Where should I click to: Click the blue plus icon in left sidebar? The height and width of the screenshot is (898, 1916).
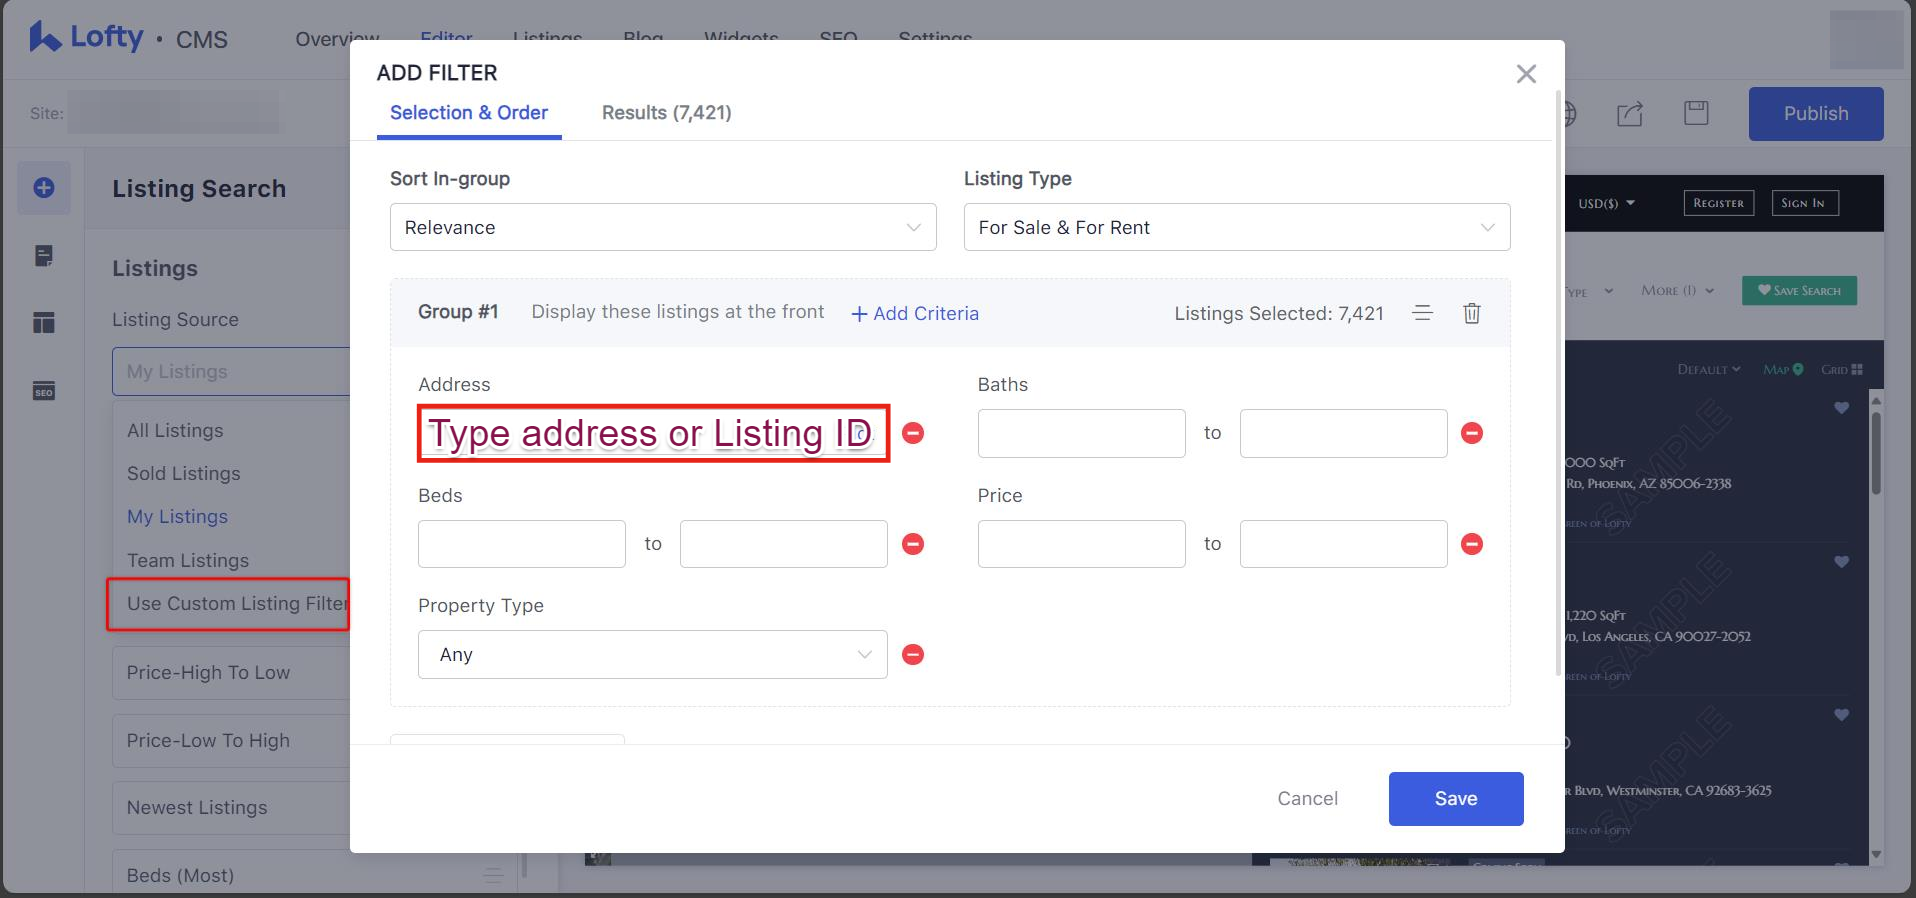click(x=44, y=188)
